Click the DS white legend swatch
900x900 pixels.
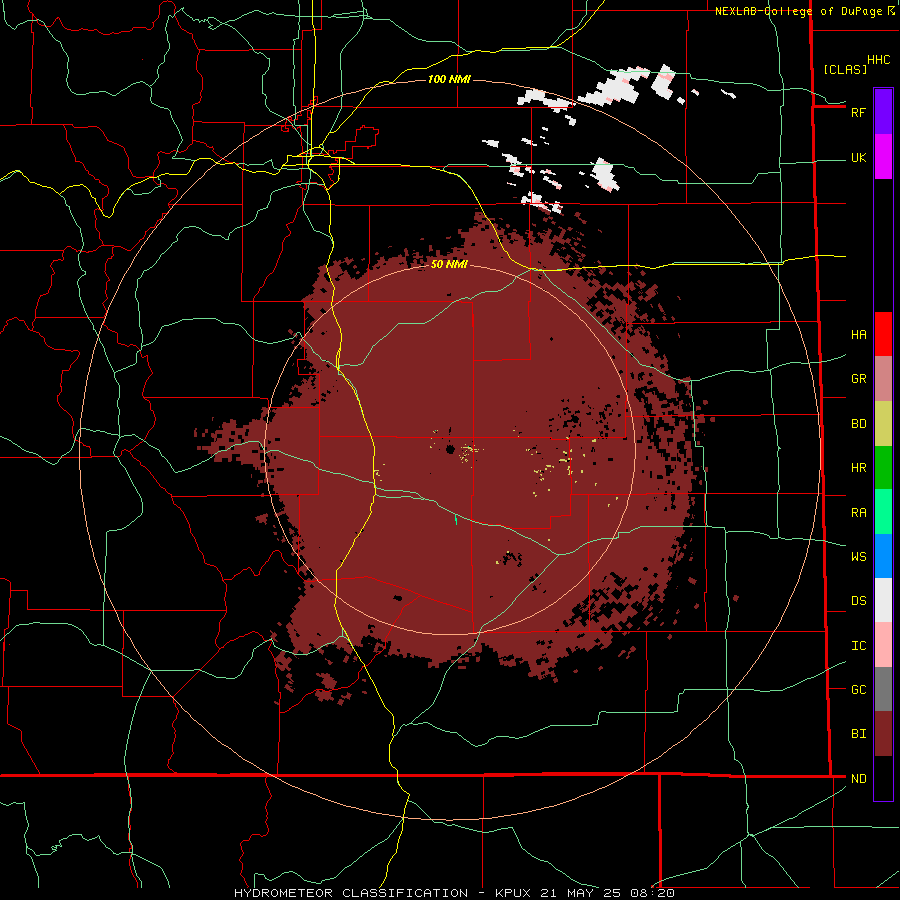point(883,600)
